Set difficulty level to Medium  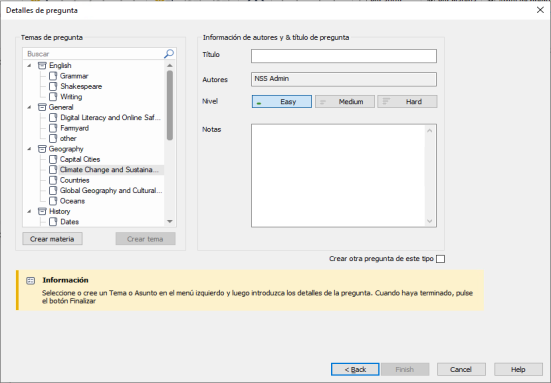click(345, 102)
